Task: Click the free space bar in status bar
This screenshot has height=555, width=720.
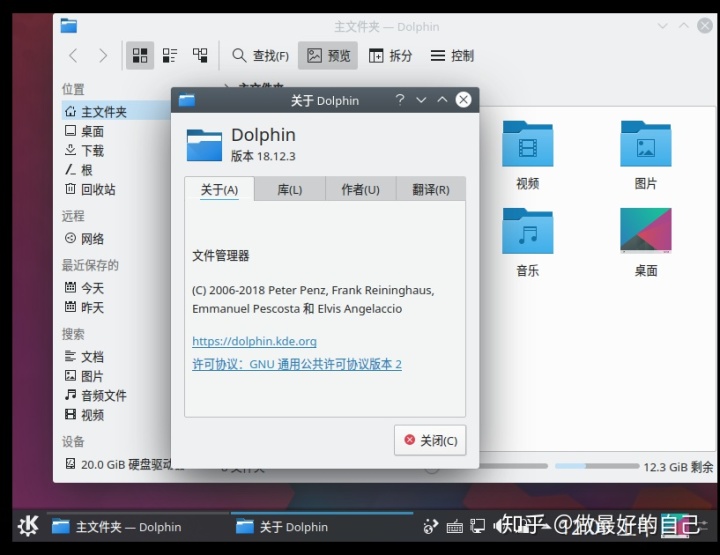Action: (x=597, y=466)
